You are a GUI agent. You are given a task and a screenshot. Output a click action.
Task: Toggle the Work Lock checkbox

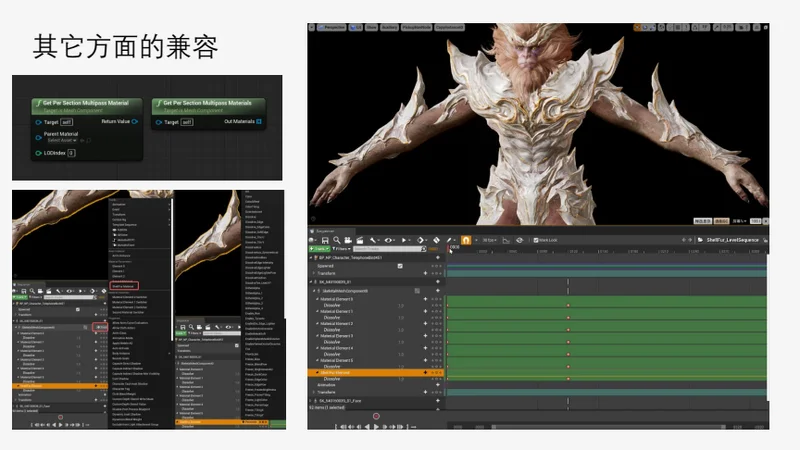tap(536, 240)
